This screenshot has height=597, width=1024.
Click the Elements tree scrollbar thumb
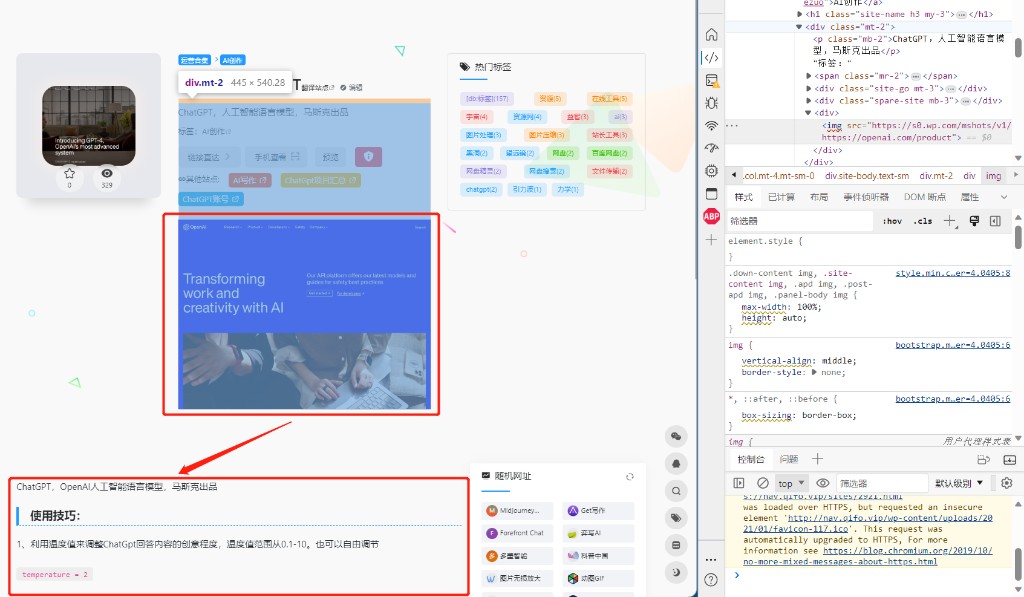click(x=1018, y=48)
